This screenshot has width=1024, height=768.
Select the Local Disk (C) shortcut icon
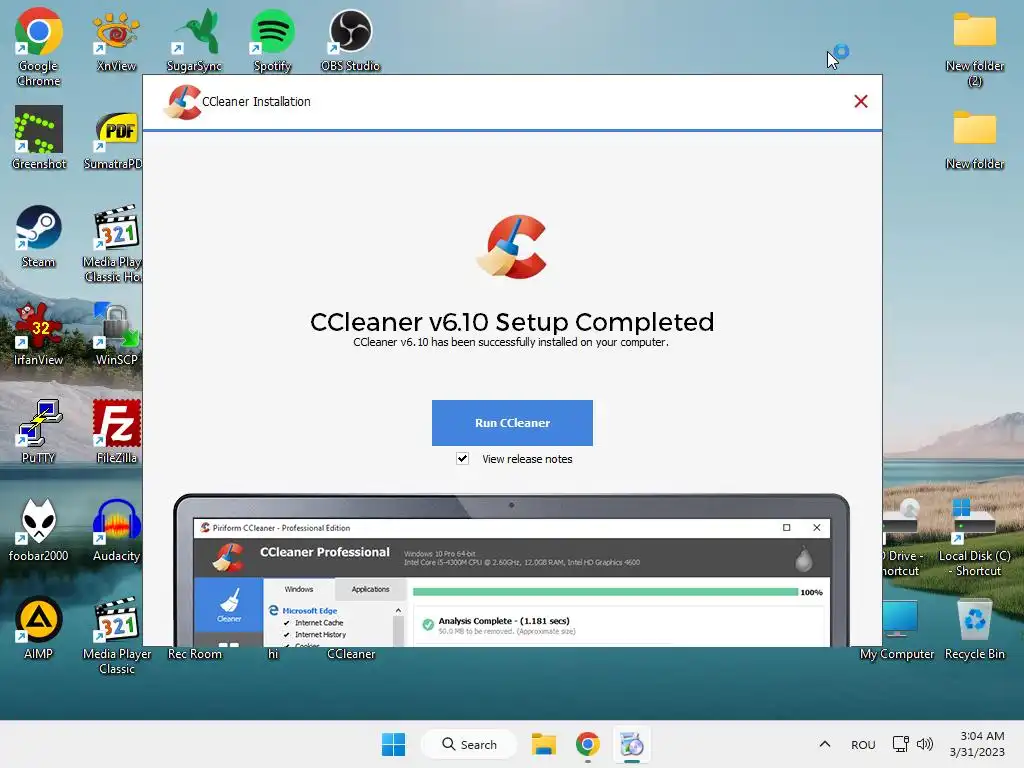tap(974, 538)
